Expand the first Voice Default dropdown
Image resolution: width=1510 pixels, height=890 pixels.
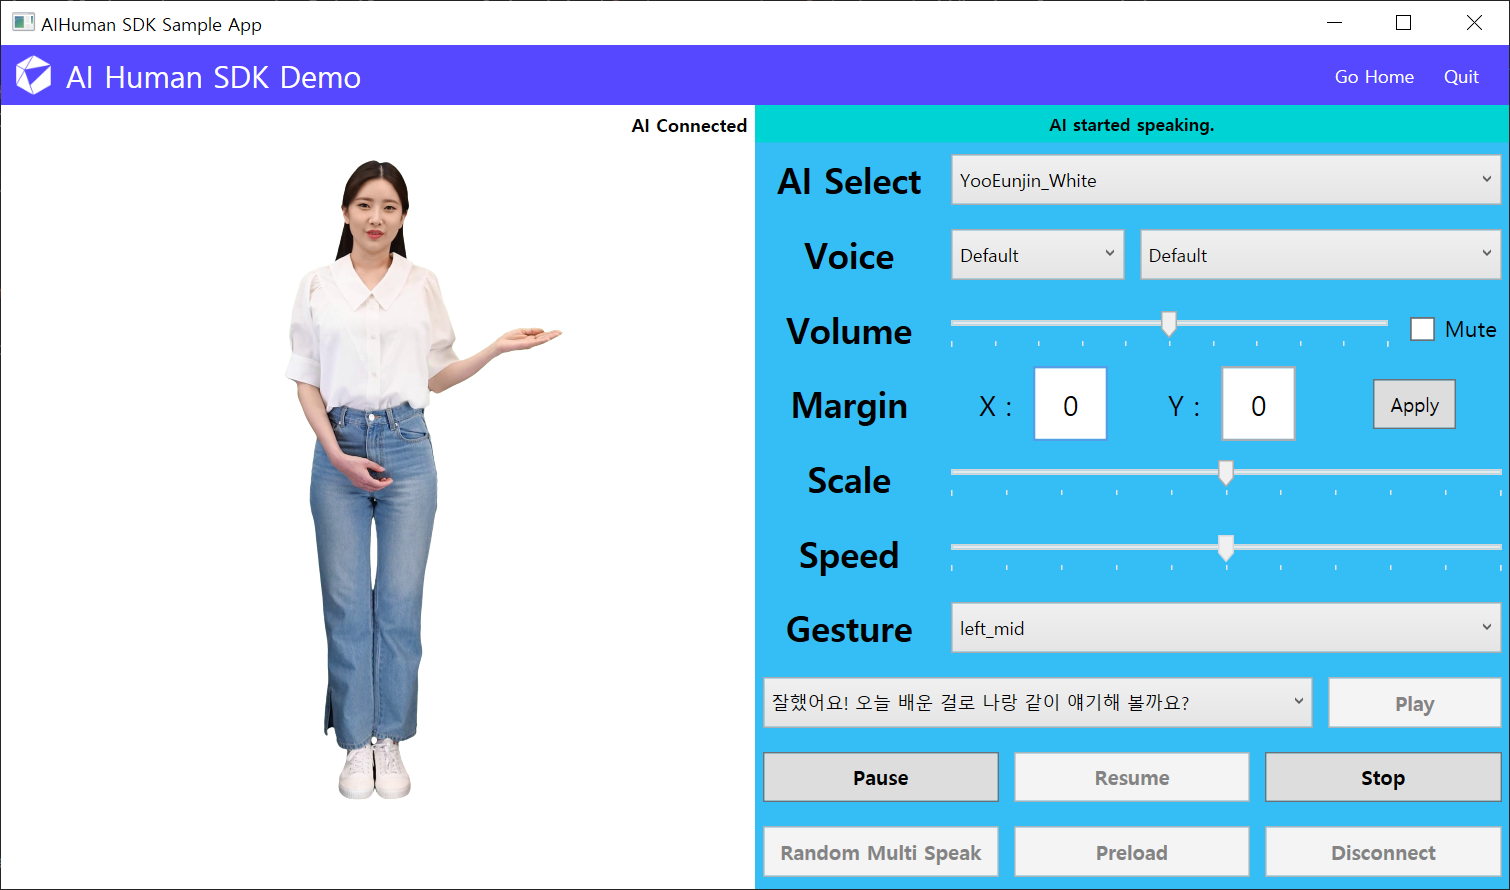click(1037, 255)
